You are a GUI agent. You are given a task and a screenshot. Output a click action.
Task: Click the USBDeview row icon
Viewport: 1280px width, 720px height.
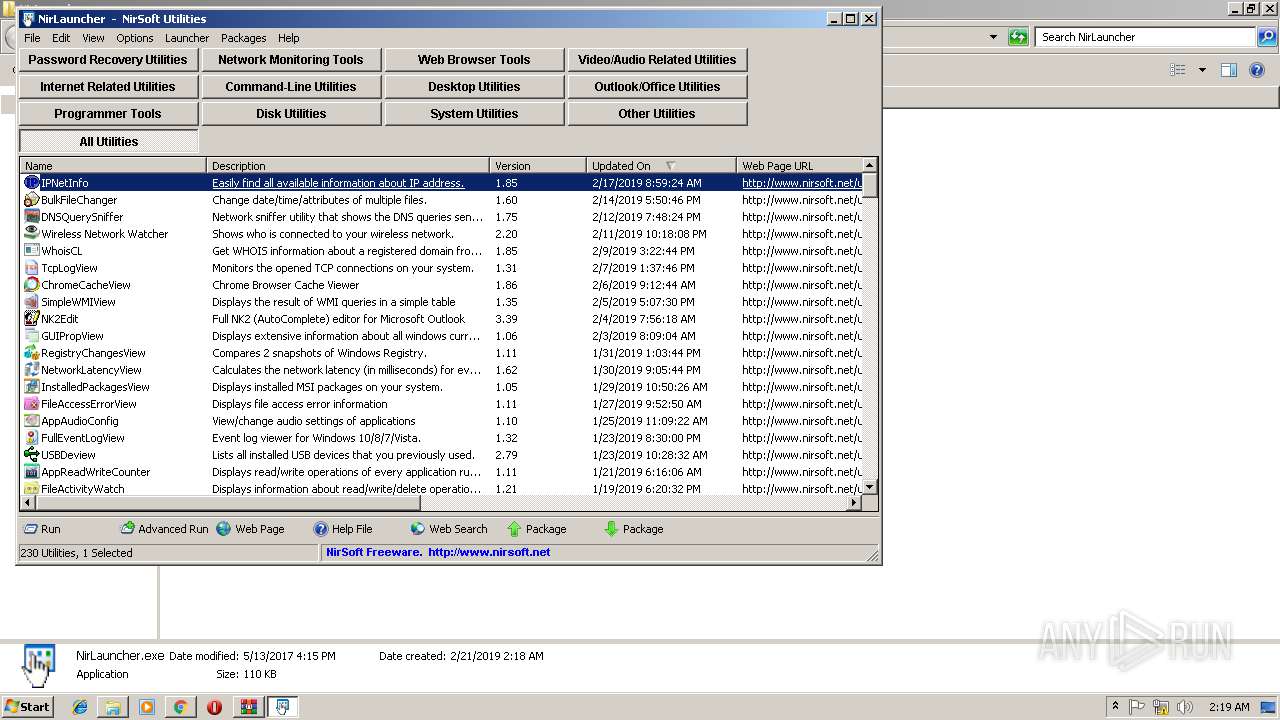[32, 455]
